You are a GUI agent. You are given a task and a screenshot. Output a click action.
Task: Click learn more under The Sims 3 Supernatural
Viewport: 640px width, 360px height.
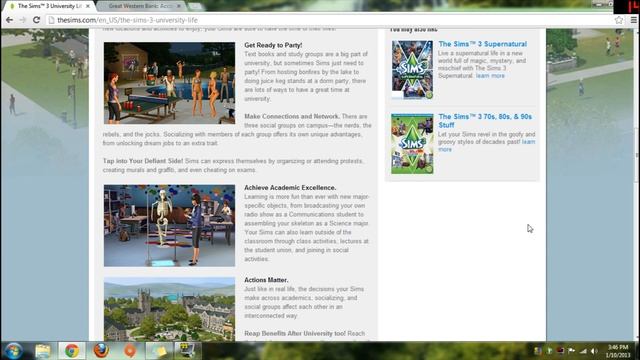click(490, 76)
